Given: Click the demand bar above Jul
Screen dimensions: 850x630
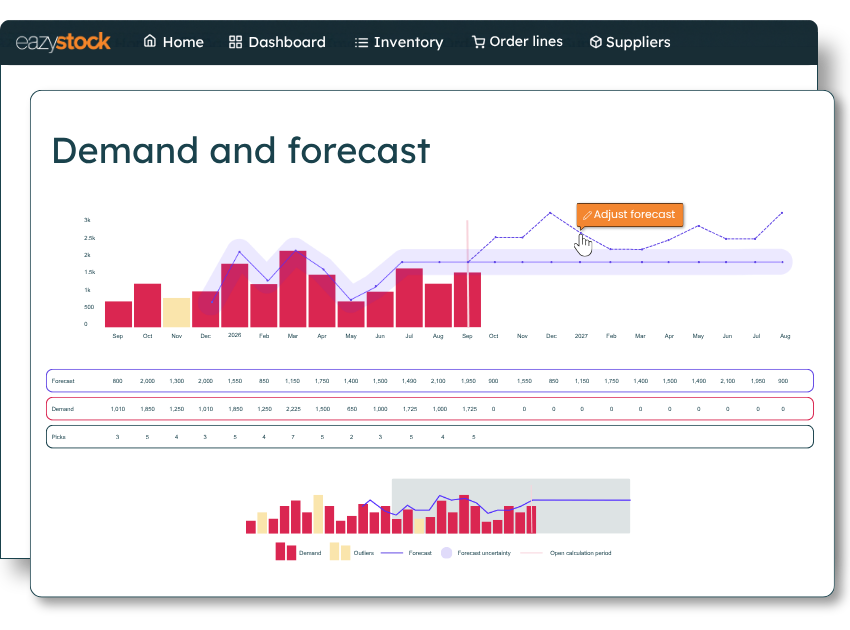Looking at the screenshot, I should tap(409, 298).
